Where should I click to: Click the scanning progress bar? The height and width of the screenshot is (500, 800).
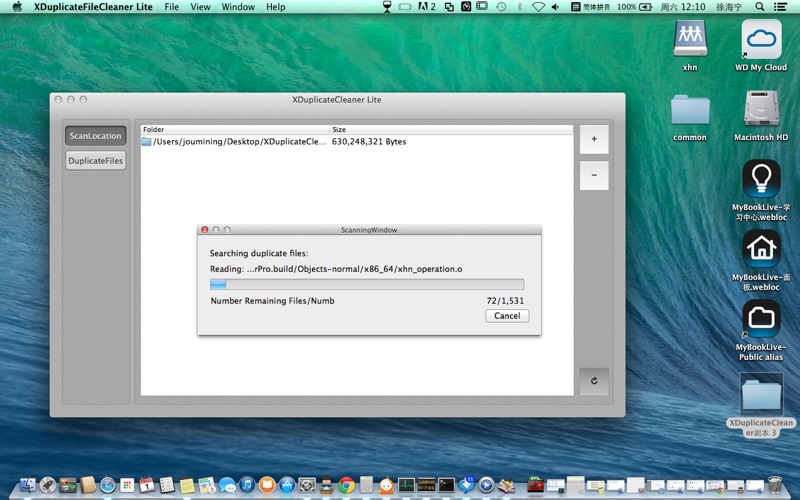coord(367,284)
